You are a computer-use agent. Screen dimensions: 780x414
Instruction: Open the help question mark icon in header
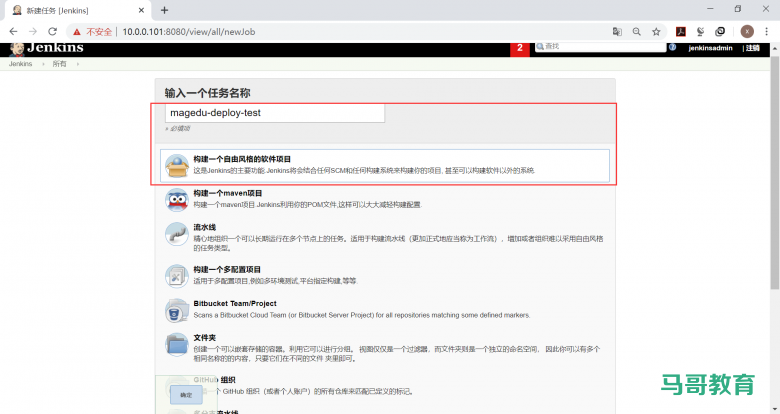click(673, 47)
